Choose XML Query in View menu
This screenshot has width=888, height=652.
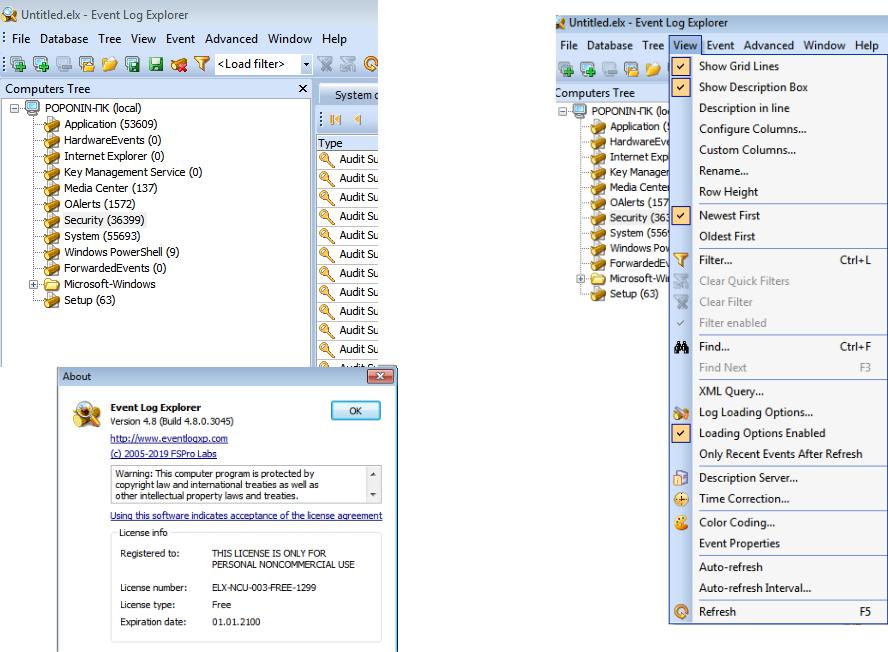coord(779,391)
